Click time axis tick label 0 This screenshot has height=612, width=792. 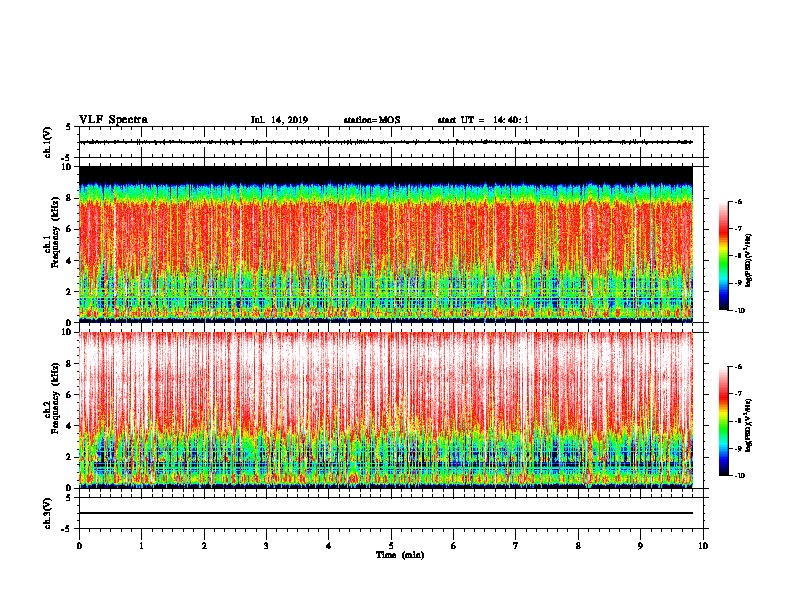click(x=79, y=546)
